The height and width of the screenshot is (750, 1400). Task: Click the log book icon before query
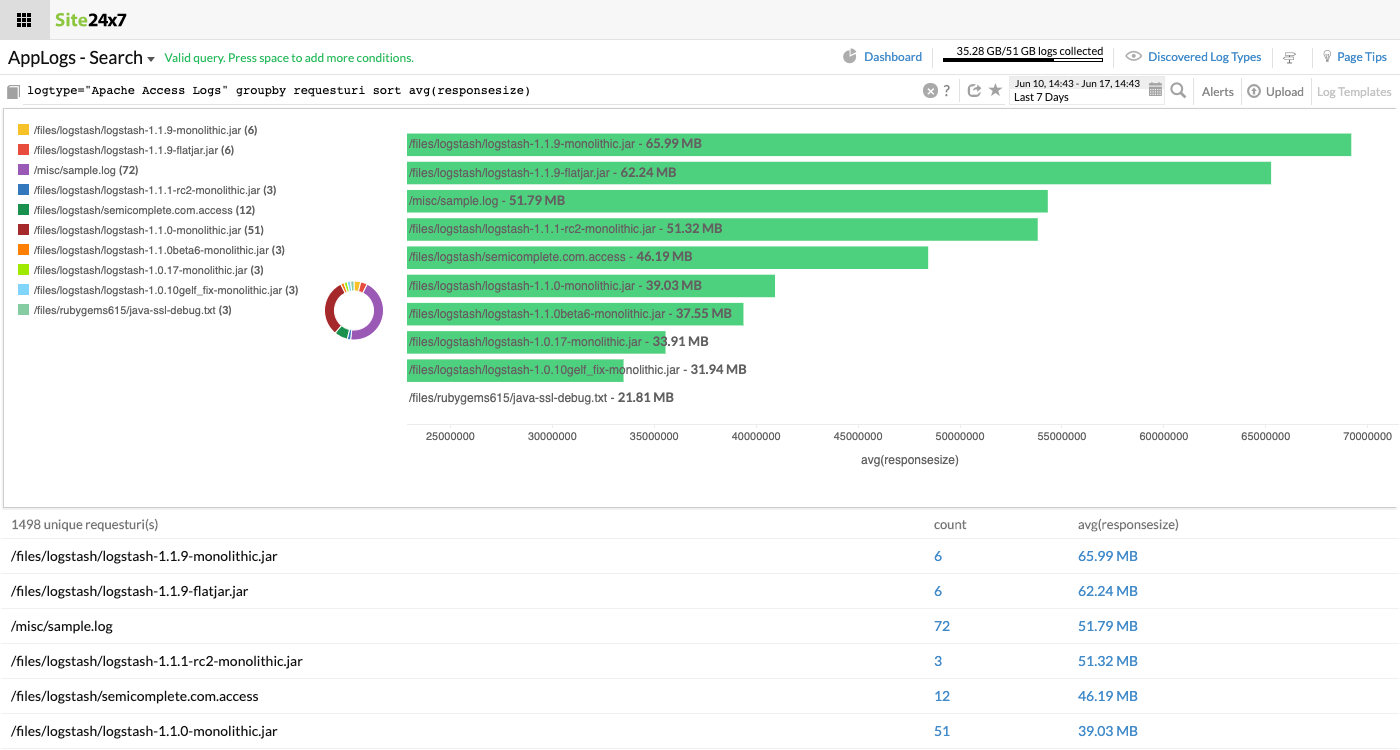[x=13, y=92]
